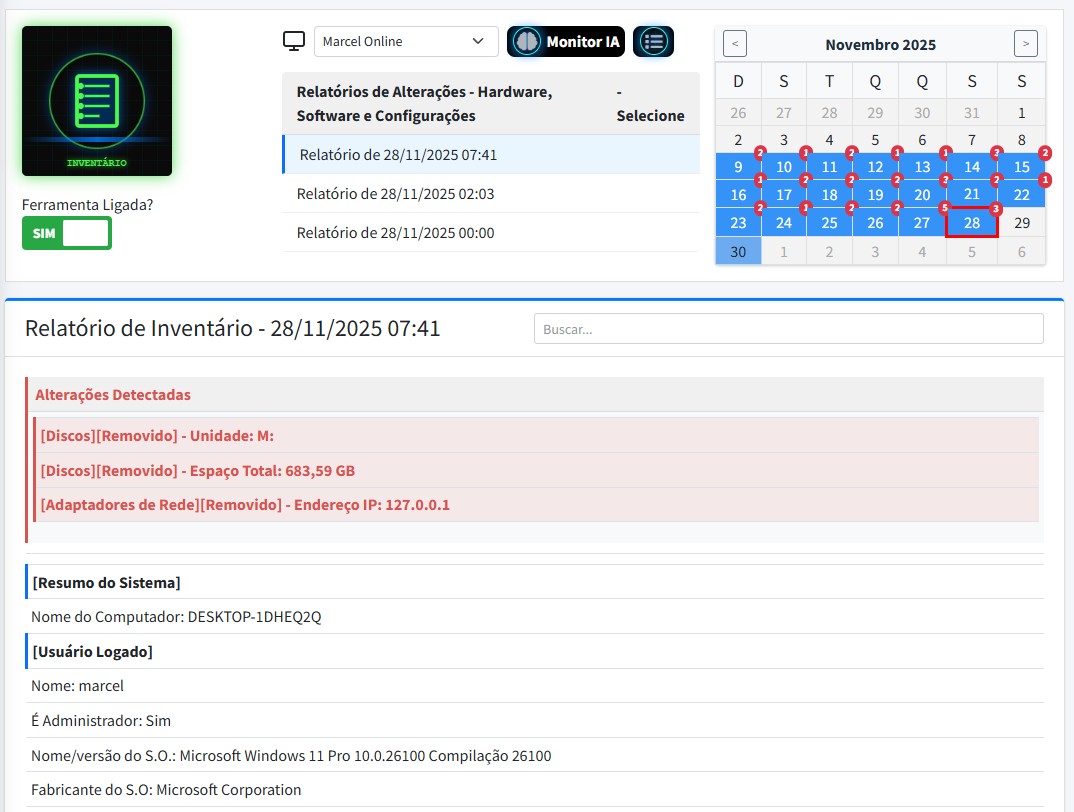Image resolution: width=1074 pixels, height=812 pixels.
Task: Open the list icon button next to Monitor IA
Action: click(653, 42)
